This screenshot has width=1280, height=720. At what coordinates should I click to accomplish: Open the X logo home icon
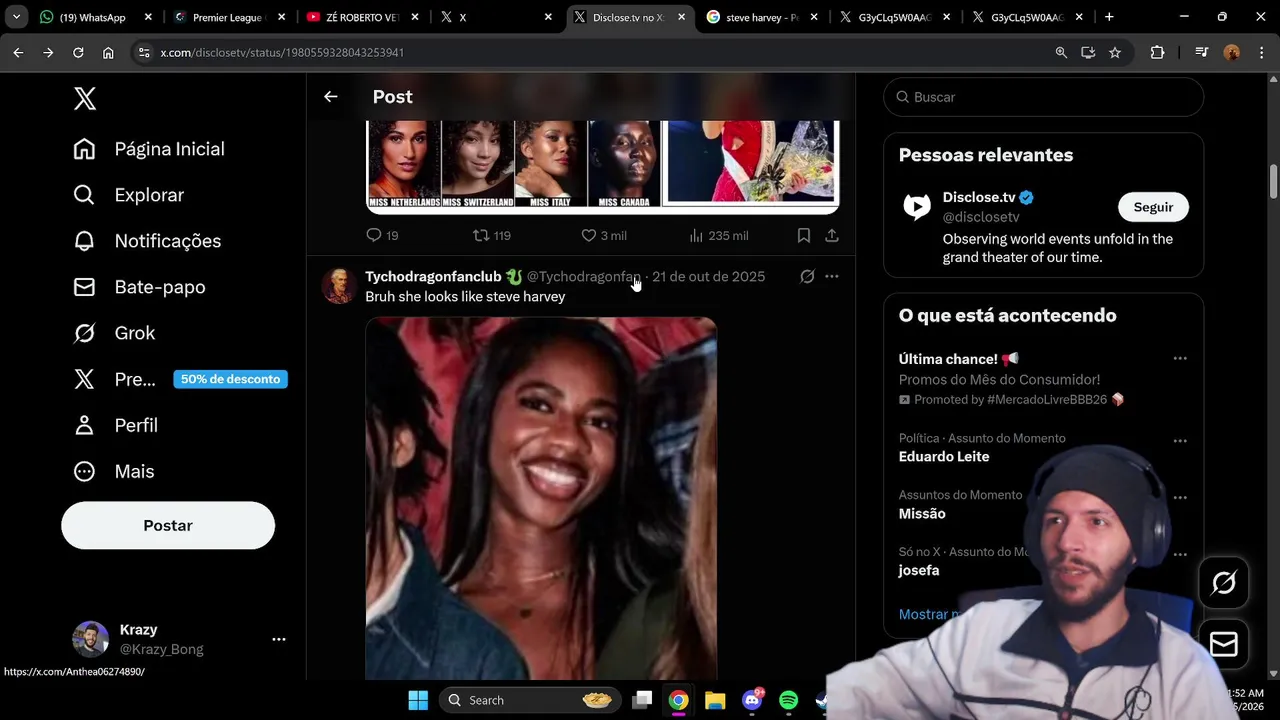coord(85,98)
